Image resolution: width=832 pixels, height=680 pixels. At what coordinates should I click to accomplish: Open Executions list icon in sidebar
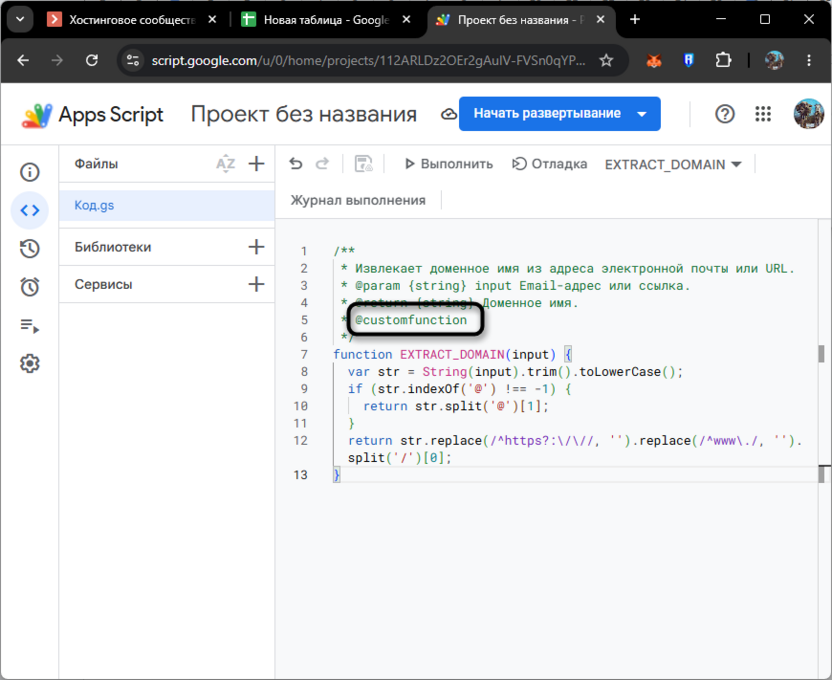click(30, 326)
